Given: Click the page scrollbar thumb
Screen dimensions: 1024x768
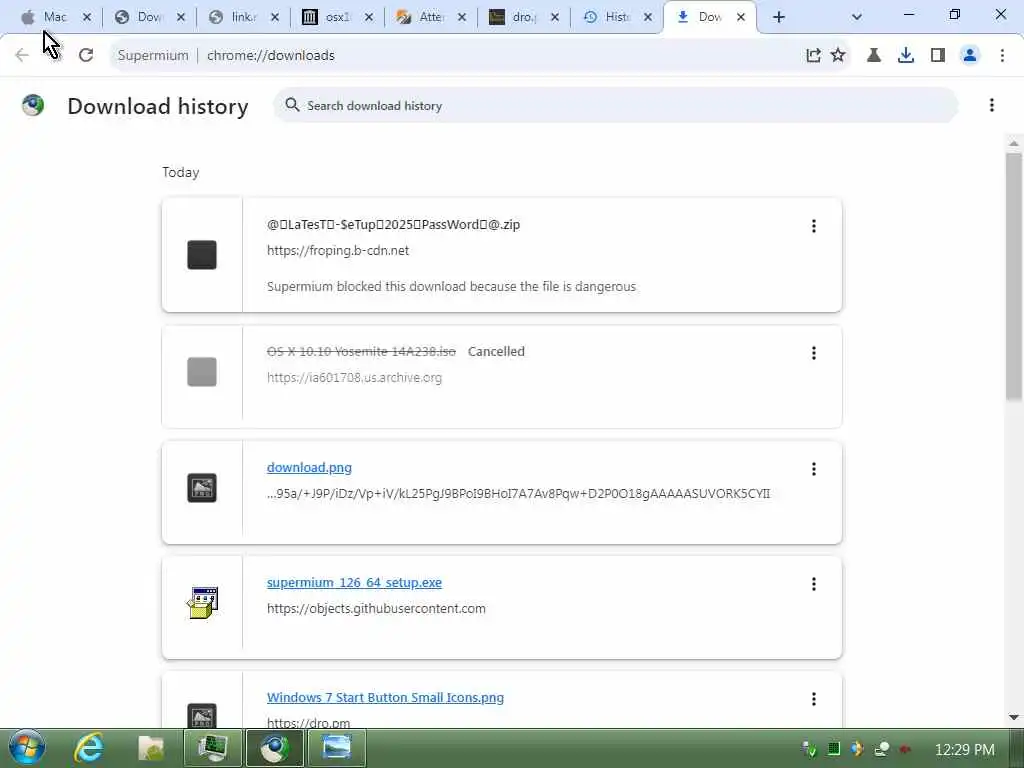Looking at the screenshot, I should click(1014, 276).
